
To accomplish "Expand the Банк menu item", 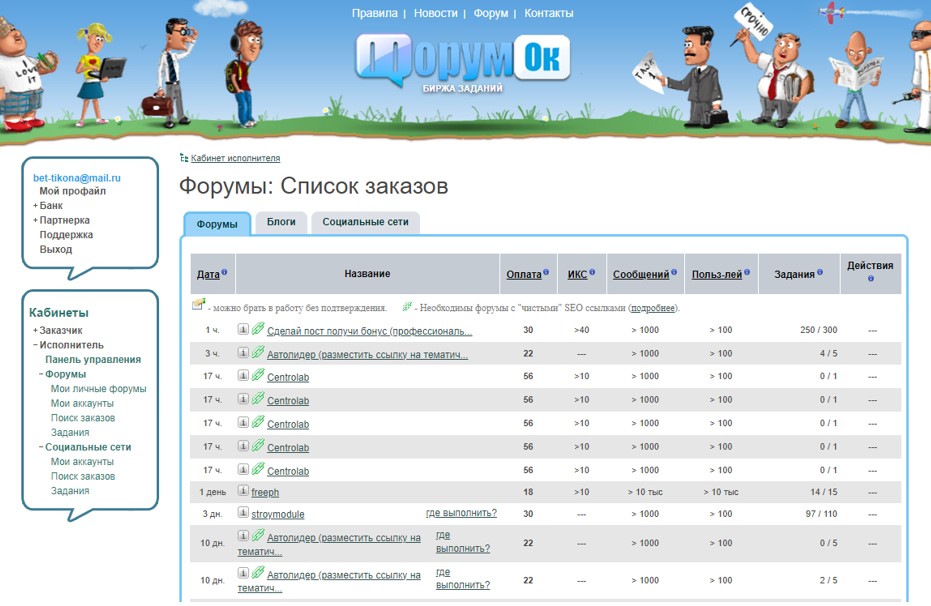I will click(x=35, y=206).
